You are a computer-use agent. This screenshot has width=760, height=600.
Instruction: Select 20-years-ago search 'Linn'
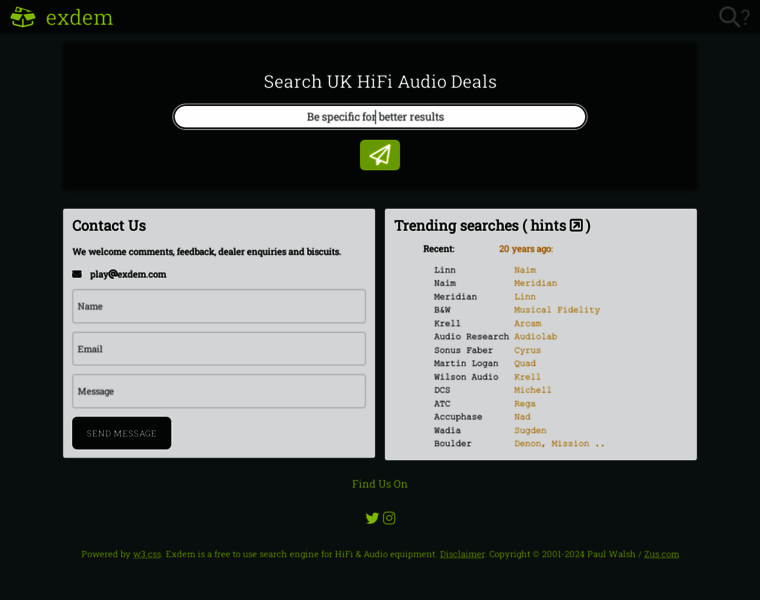pos(525,297)
